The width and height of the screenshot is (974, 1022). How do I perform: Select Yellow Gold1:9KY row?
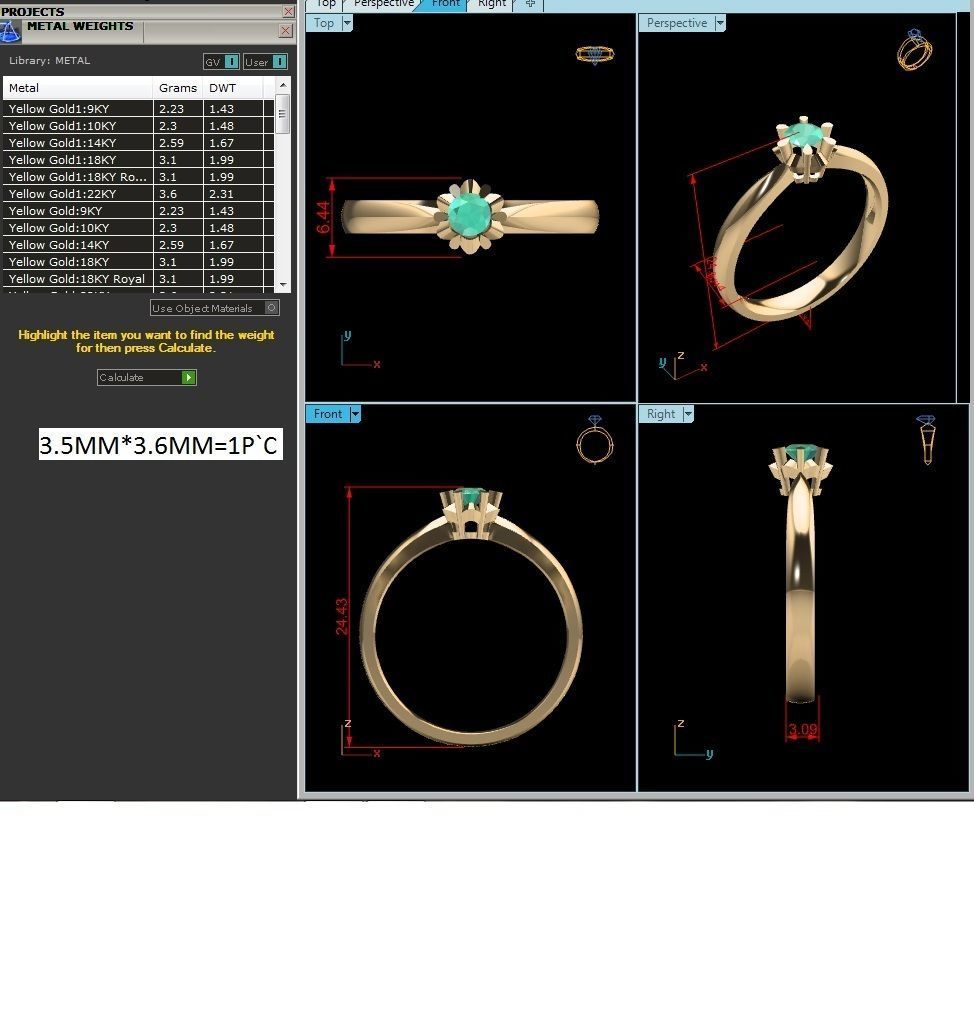[x=138, y=109]
